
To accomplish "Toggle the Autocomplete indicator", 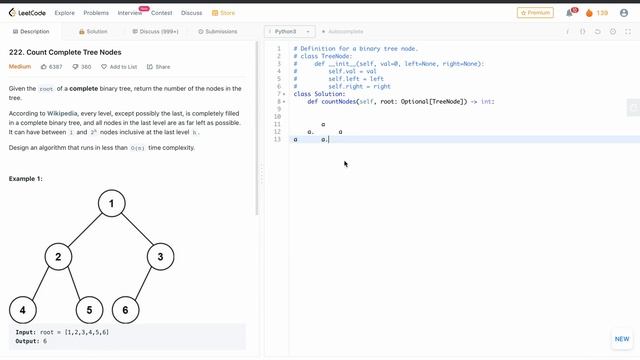I will point(342,31).
